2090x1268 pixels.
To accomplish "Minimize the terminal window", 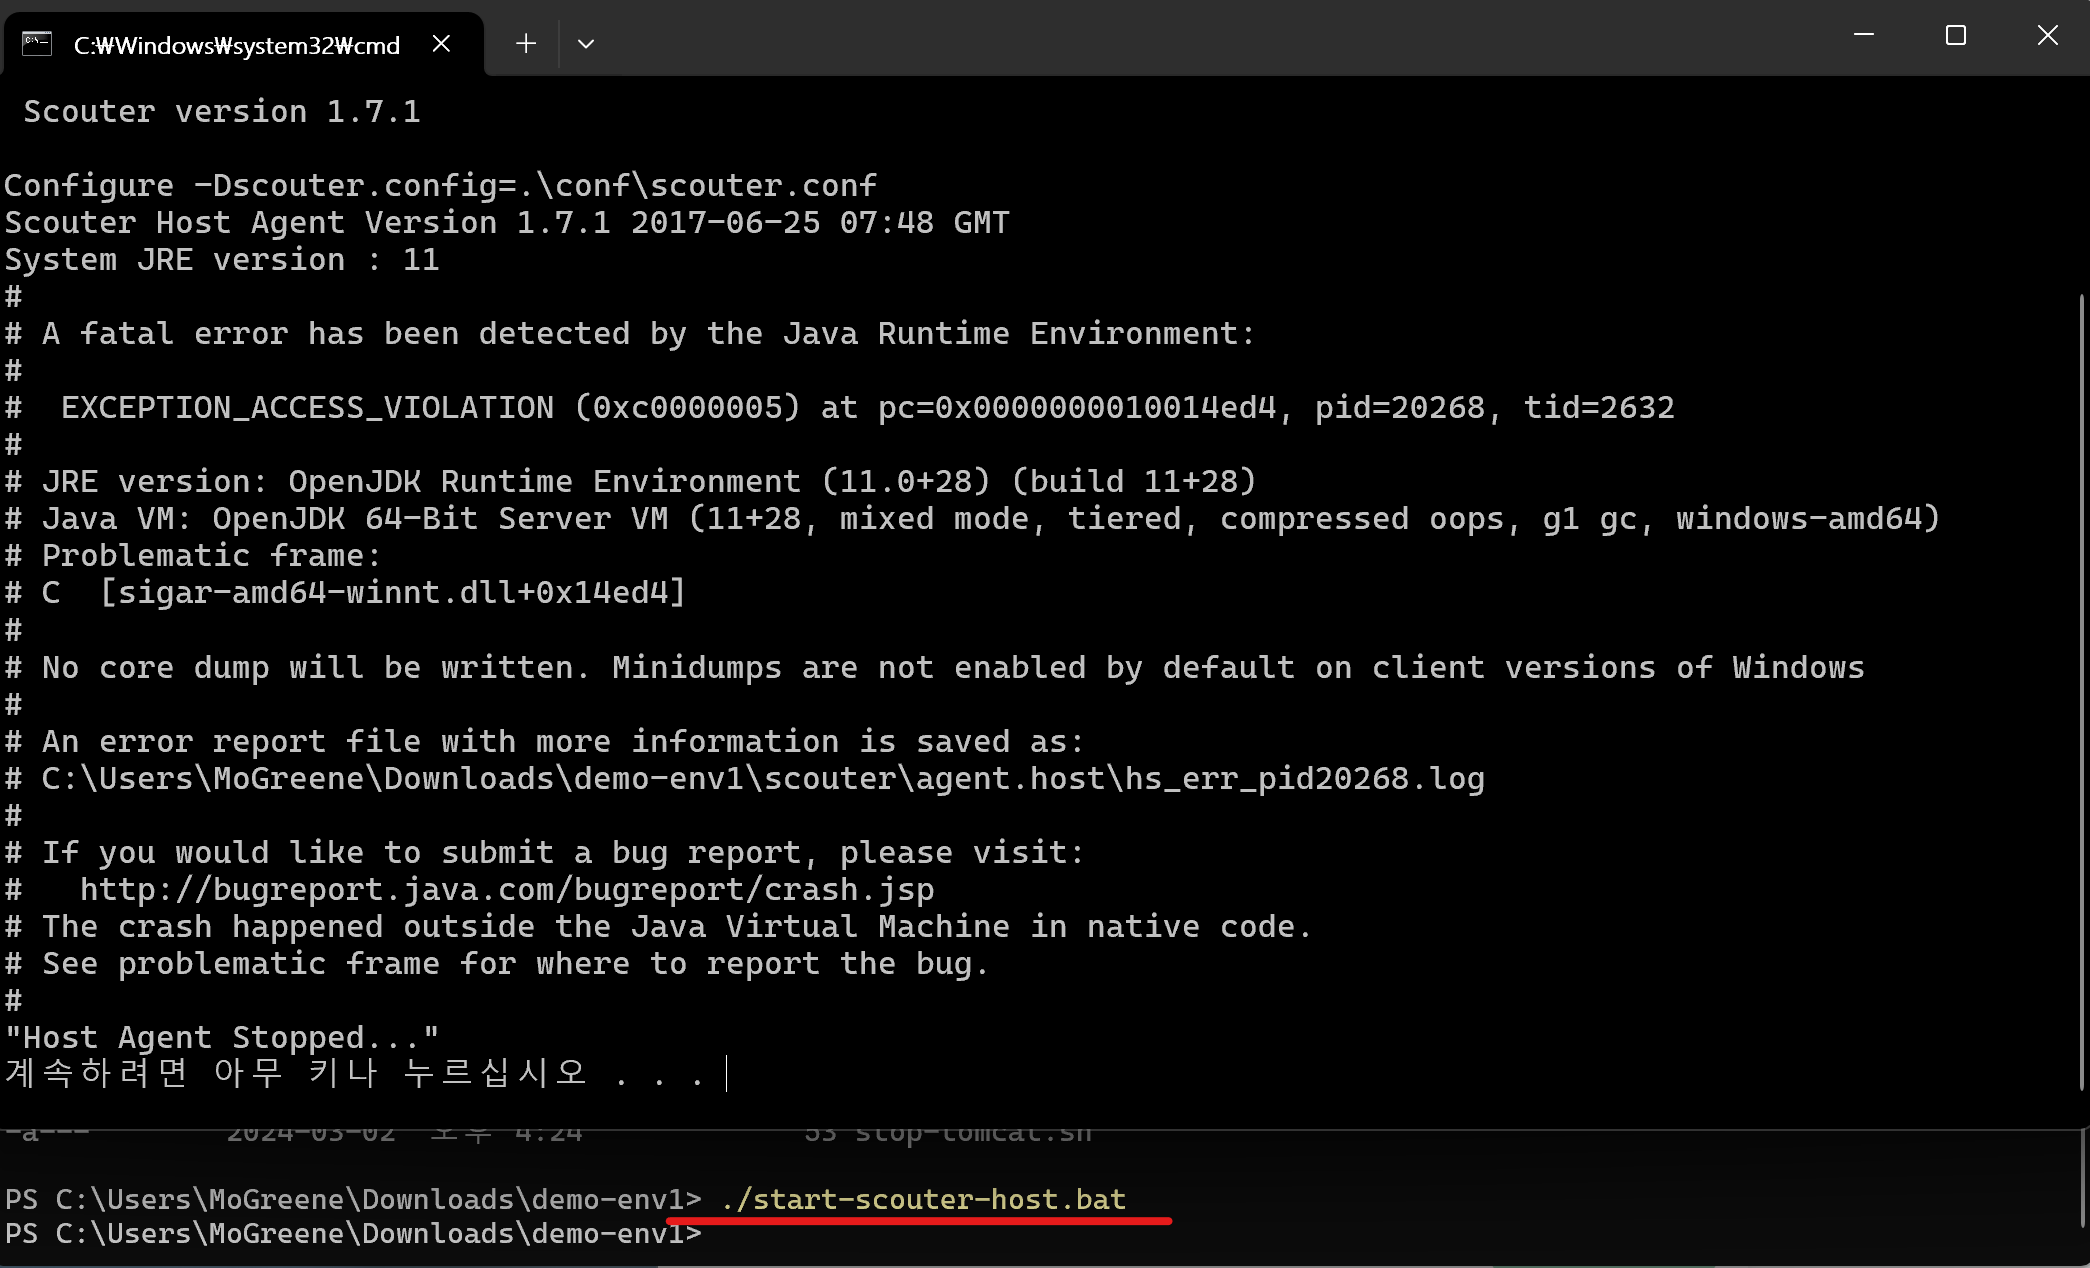I will pos(1864,36).
